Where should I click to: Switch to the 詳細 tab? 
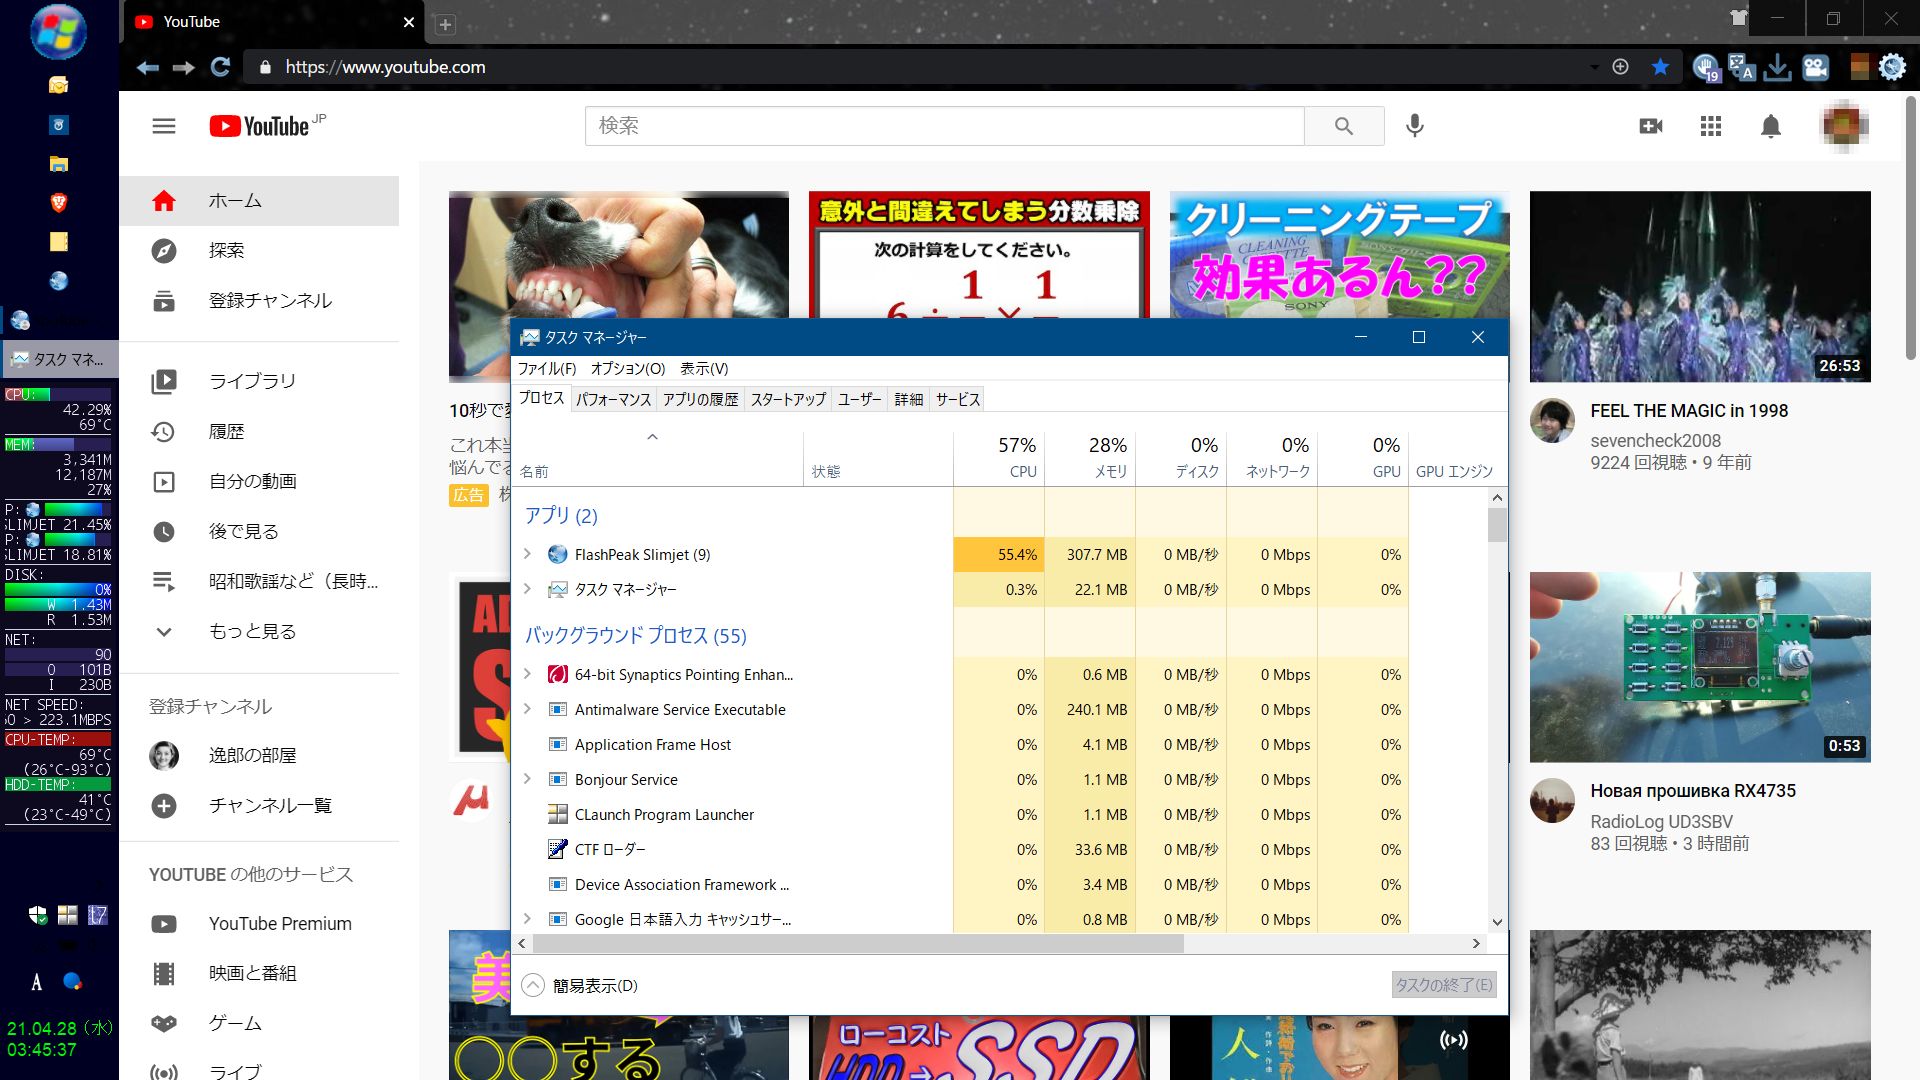tap(909, 400)
